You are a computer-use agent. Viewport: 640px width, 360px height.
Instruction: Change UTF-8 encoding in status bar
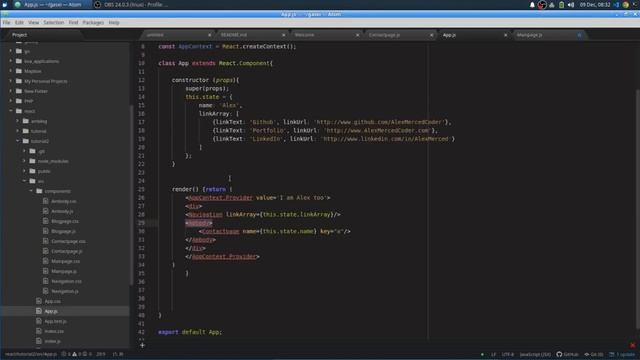[x=508, y=354]
